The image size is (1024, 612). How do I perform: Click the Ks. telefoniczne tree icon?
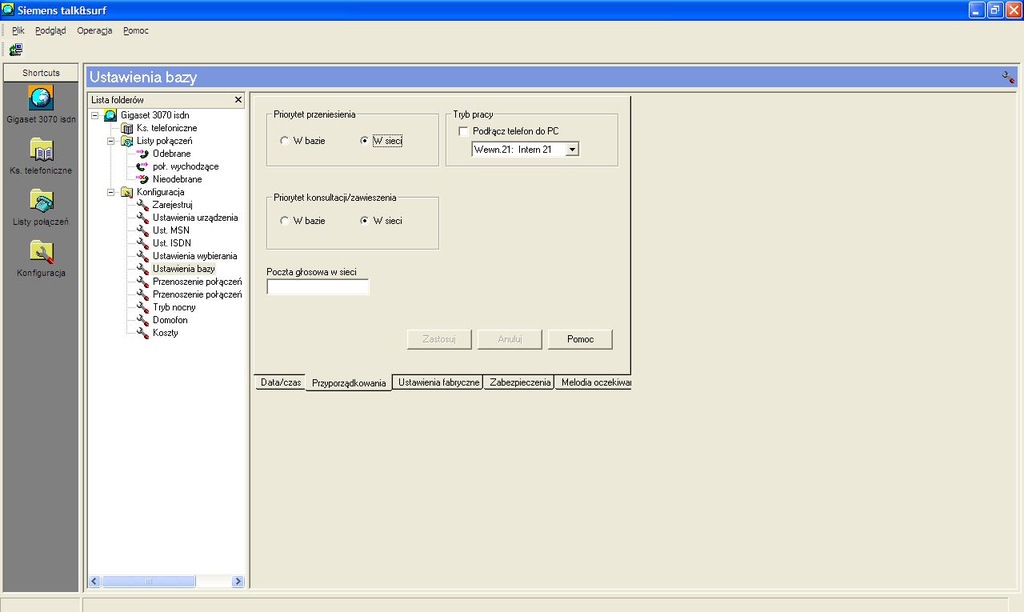coord(127,128)
